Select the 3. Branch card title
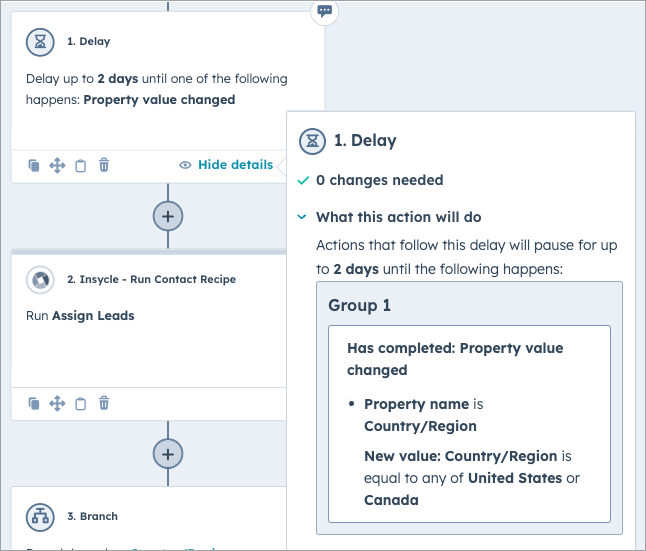646x551 pixels. (x=93, y=516)
